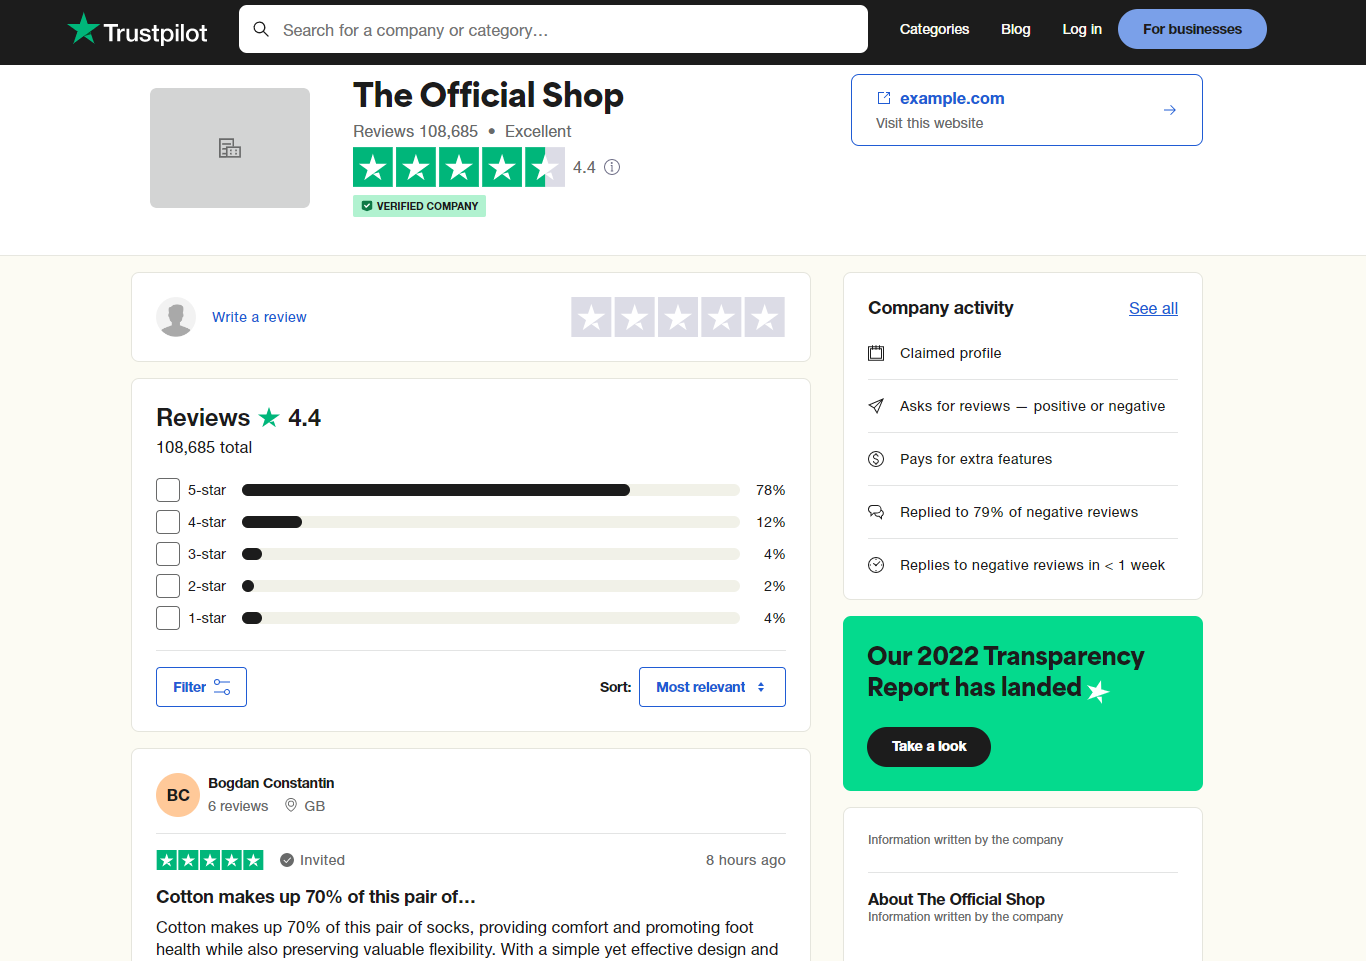
Task: Rate four stars in Write a review
Action: [721, 317]
